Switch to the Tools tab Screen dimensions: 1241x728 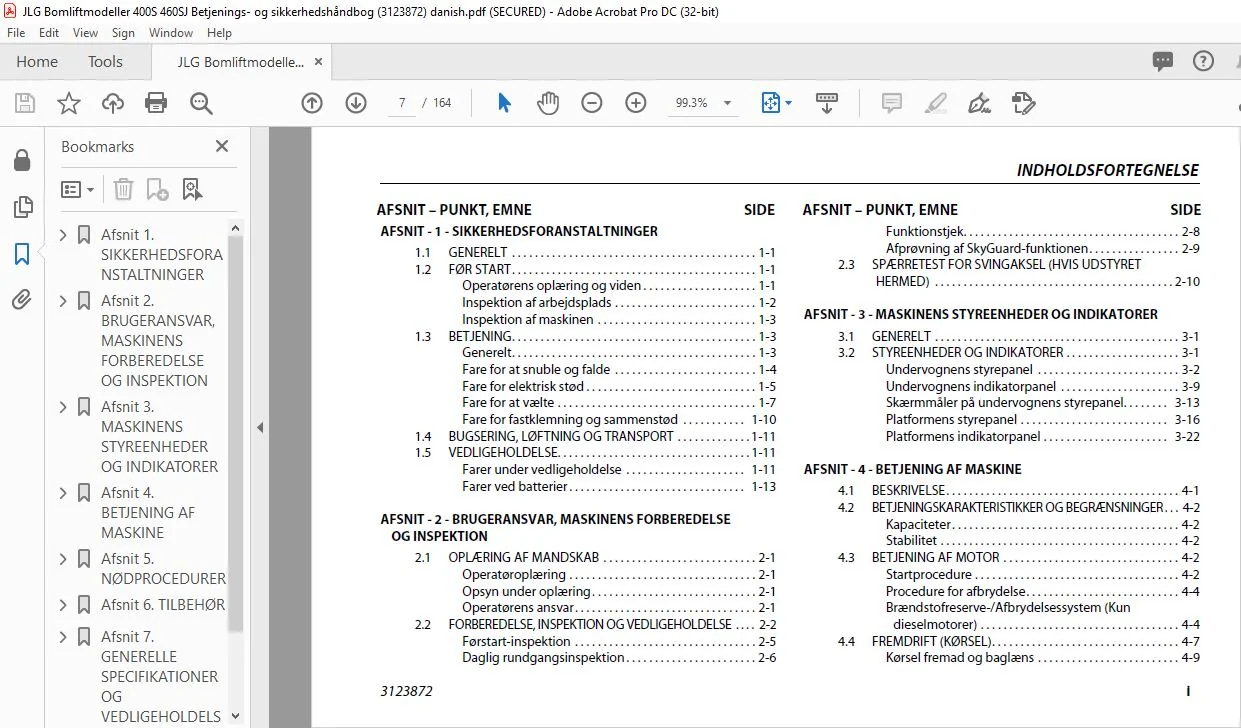click(105, 62)
